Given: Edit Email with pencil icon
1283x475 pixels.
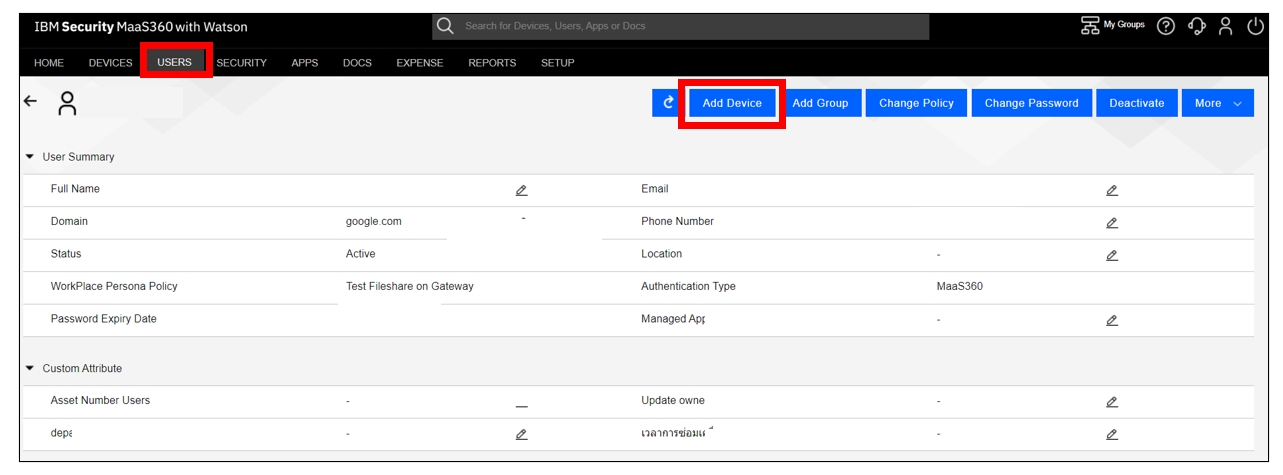Looking at the screenshot, I should pos(1112,190).
